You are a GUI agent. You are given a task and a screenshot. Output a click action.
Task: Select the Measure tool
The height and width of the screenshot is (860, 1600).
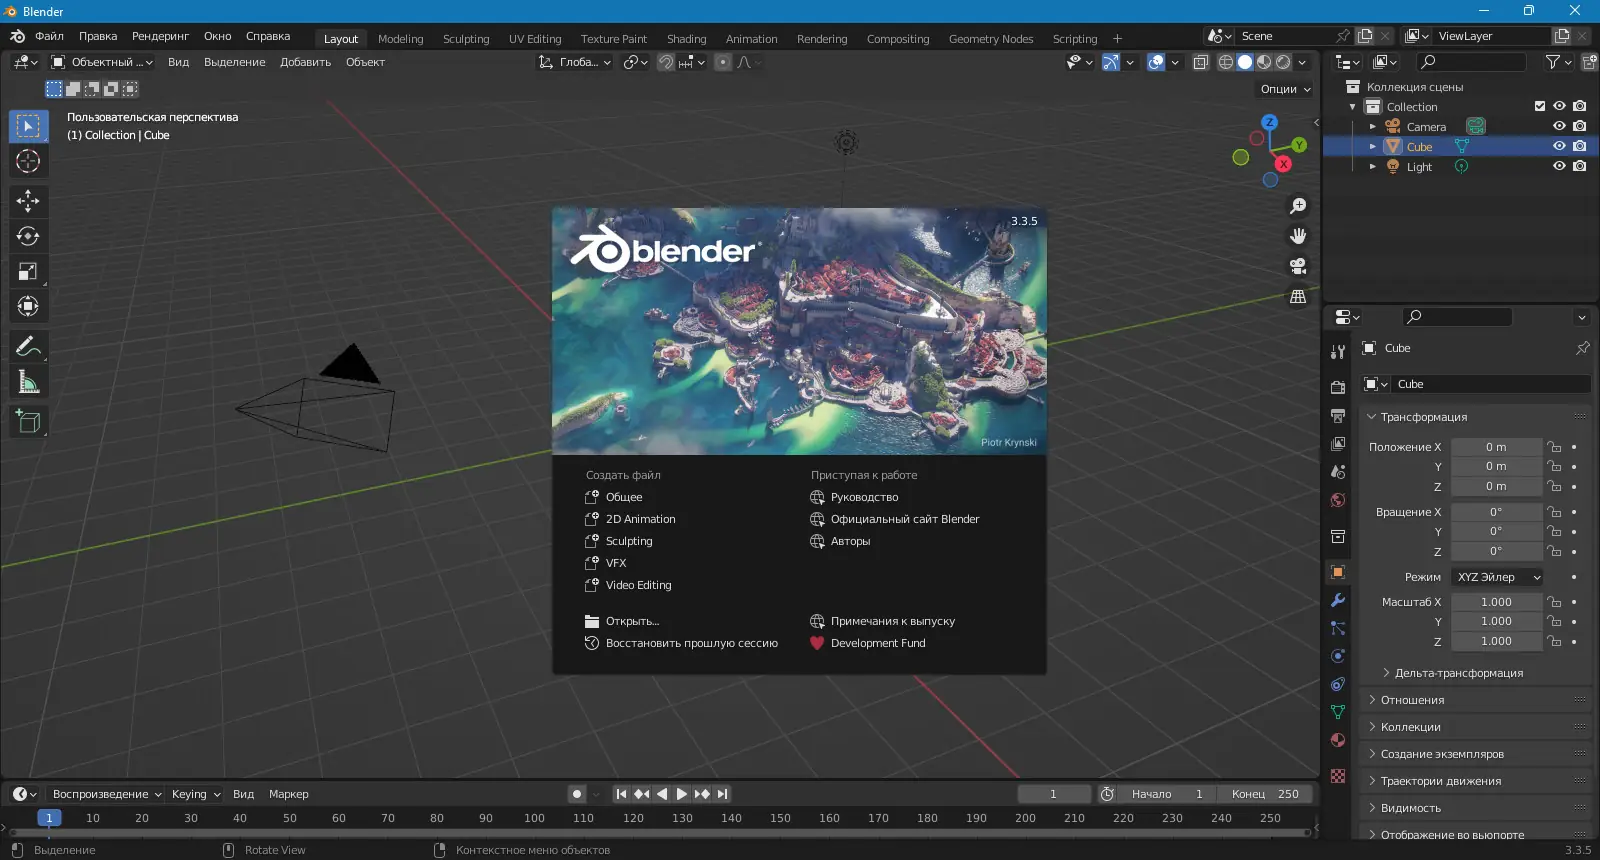28,382
